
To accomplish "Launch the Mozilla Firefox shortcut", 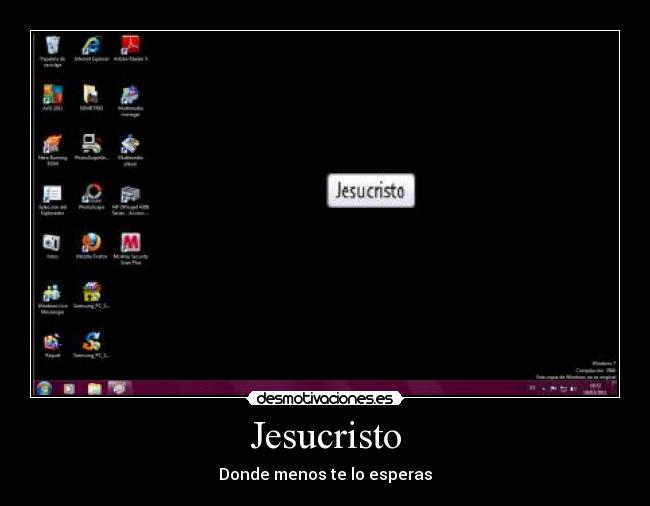I will pyautogui.click(x=92, y=246).
